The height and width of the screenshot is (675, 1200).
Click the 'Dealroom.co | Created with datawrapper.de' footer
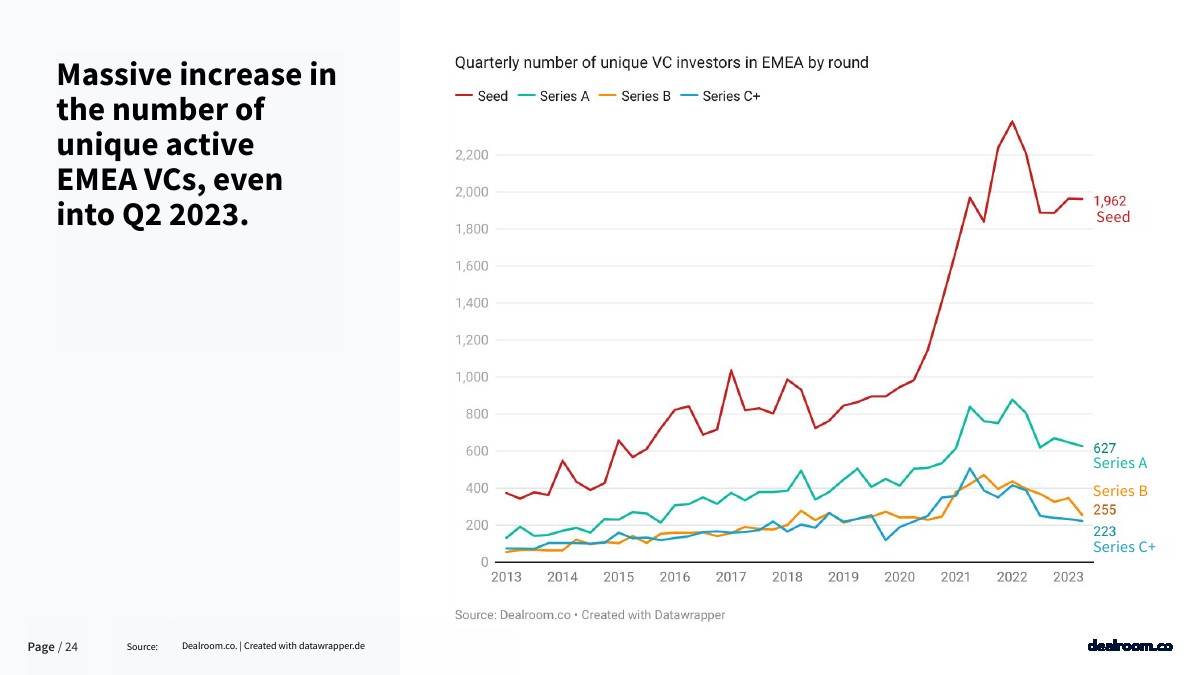pos(273,646)
